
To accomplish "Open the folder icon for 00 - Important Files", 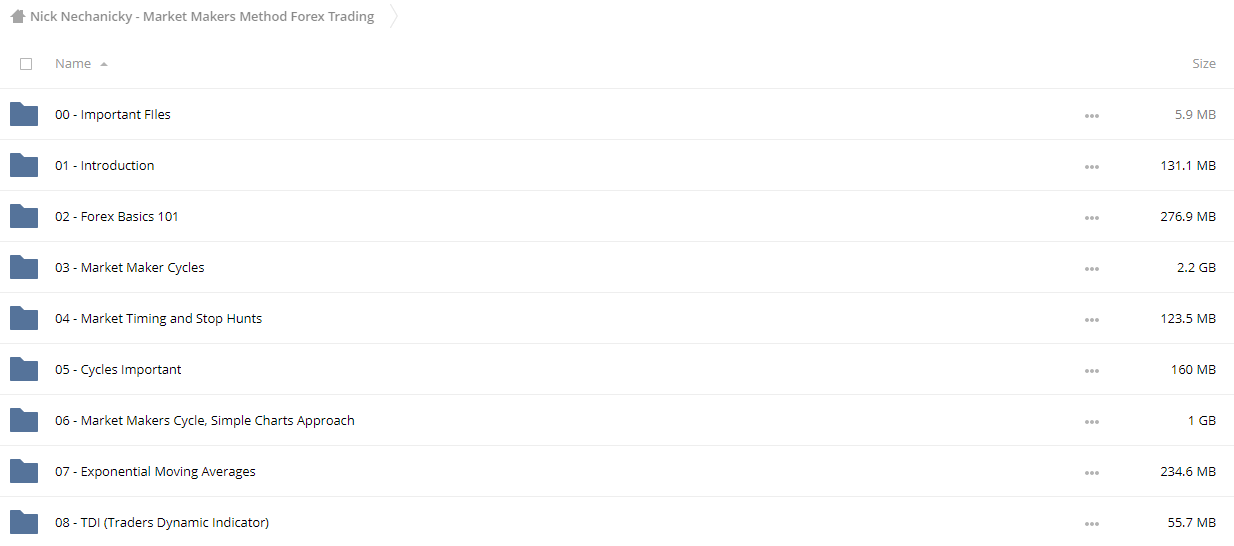I will point(24,114).
